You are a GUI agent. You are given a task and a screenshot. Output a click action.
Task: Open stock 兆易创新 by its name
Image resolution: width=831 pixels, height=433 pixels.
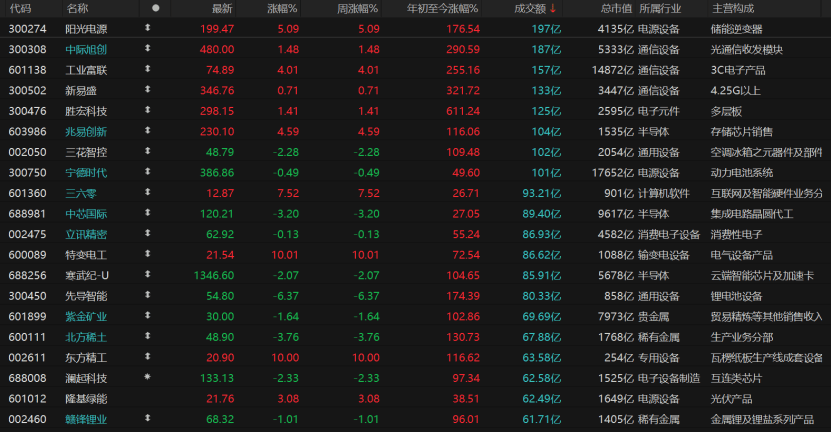pos(86,131)
